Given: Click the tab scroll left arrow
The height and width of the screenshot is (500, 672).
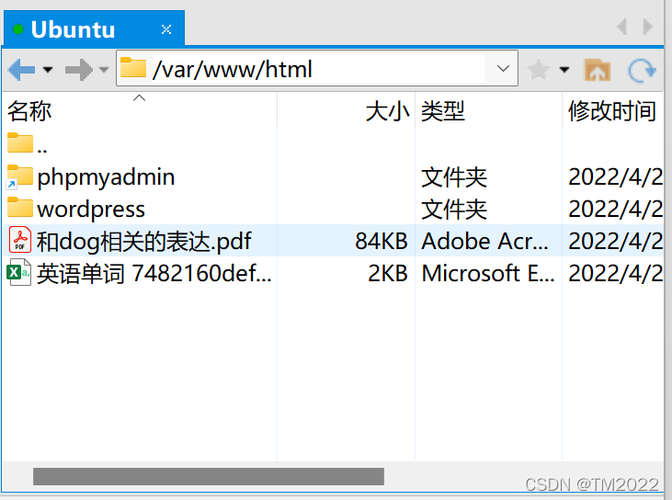Looking at the screenshot, I should click(622, 27).
